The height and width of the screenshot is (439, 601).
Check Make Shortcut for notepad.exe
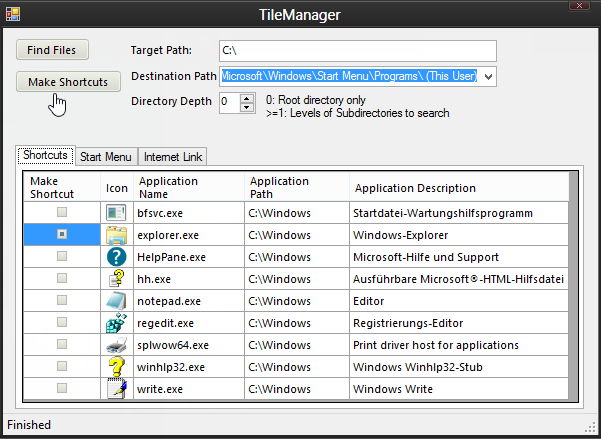point(62,300)
